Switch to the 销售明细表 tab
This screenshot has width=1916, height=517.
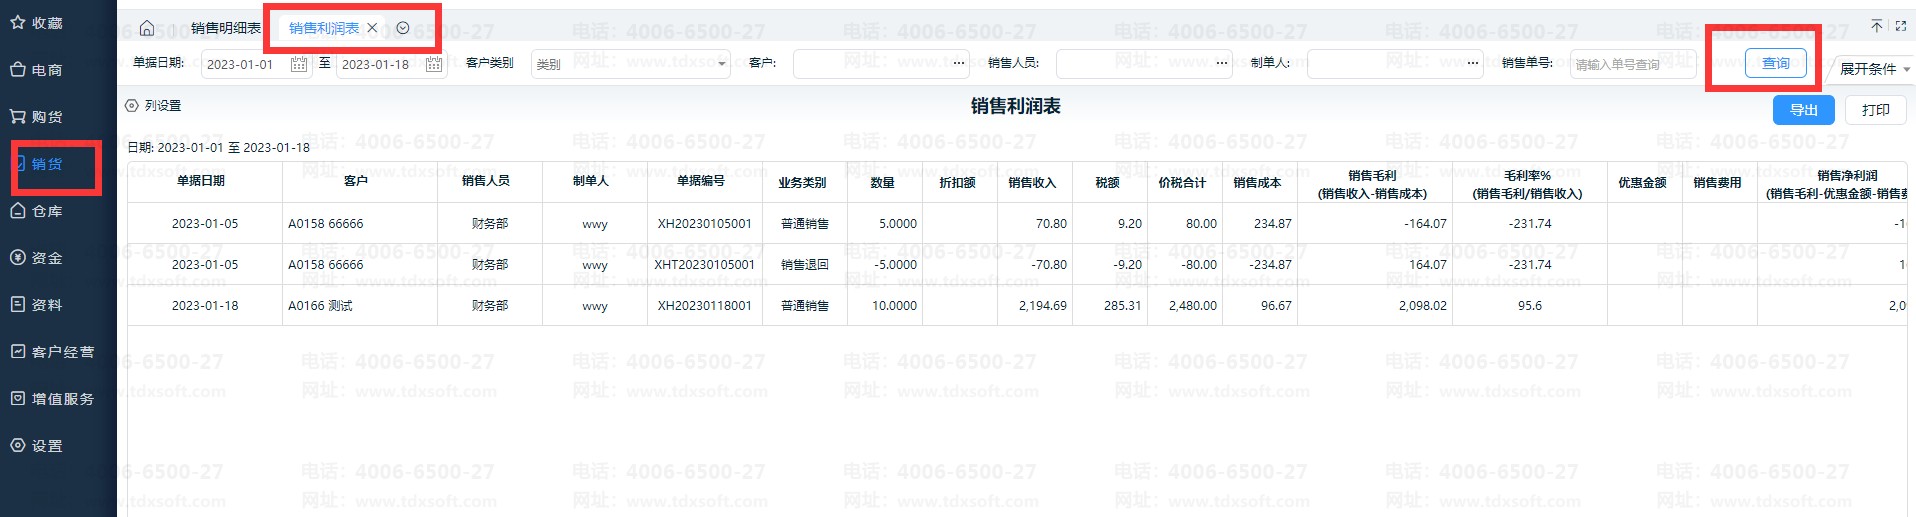[x=225, y=28]
